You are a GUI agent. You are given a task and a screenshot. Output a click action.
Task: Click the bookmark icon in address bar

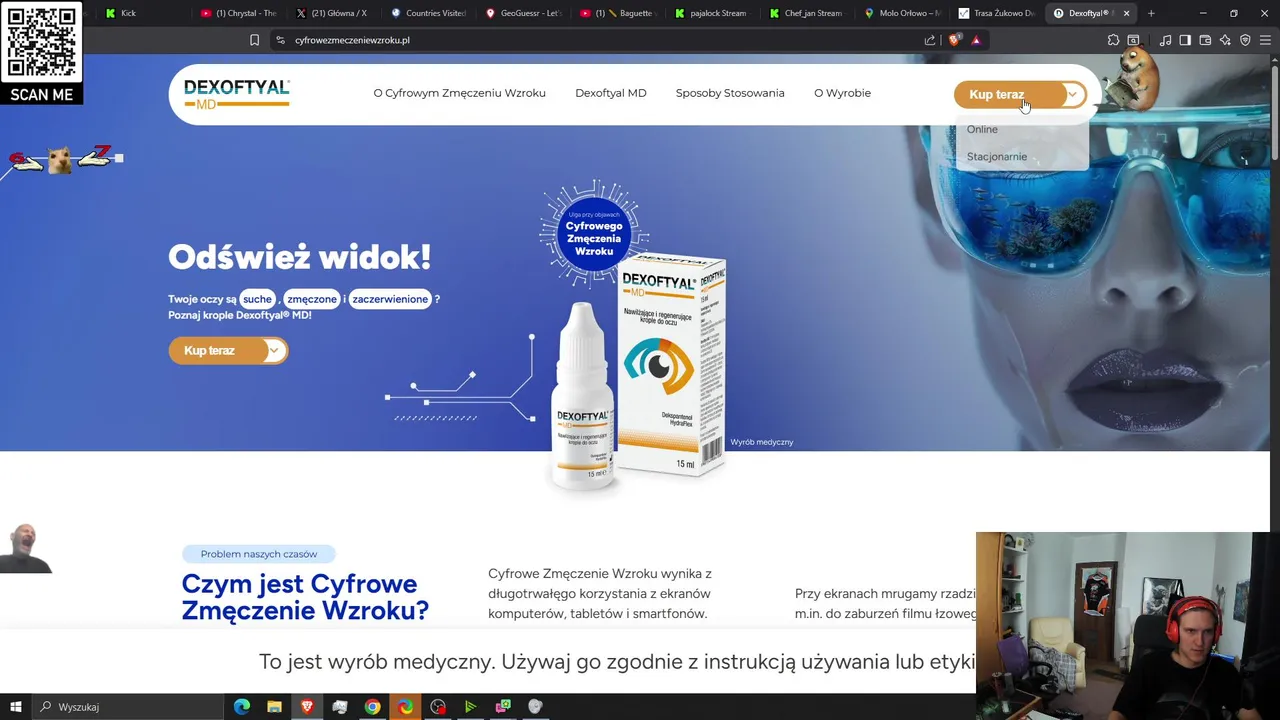254,40
